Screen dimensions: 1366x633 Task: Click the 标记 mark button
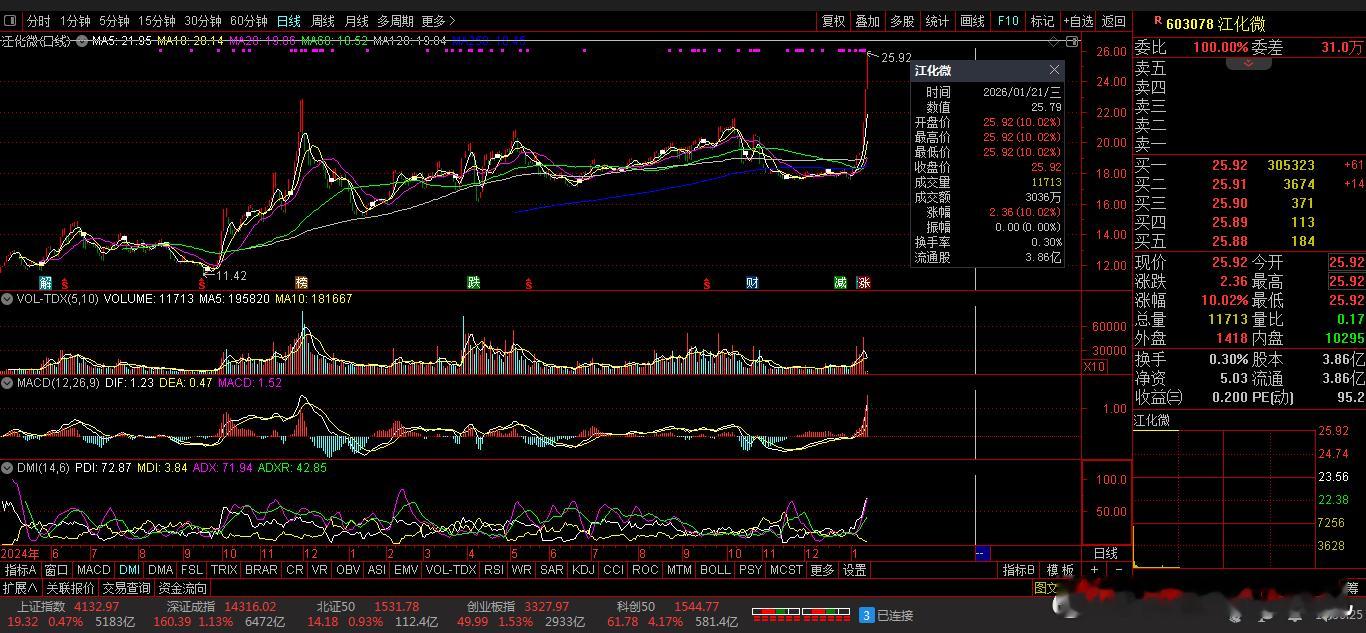click(x=1042, y=21)
